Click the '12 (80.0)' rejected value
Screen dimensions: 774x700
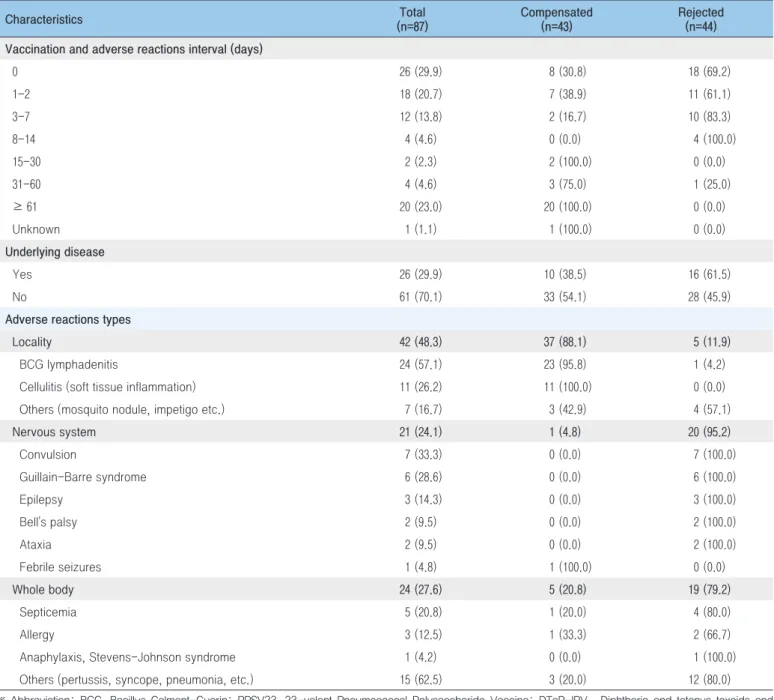click(x=709, y=680)
